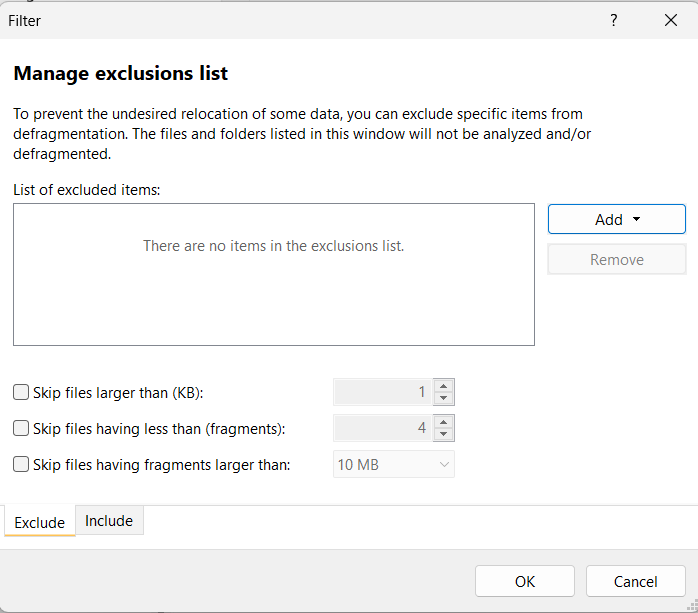
Task: Open the Add dropdown button
Action: tap(616, 219)
